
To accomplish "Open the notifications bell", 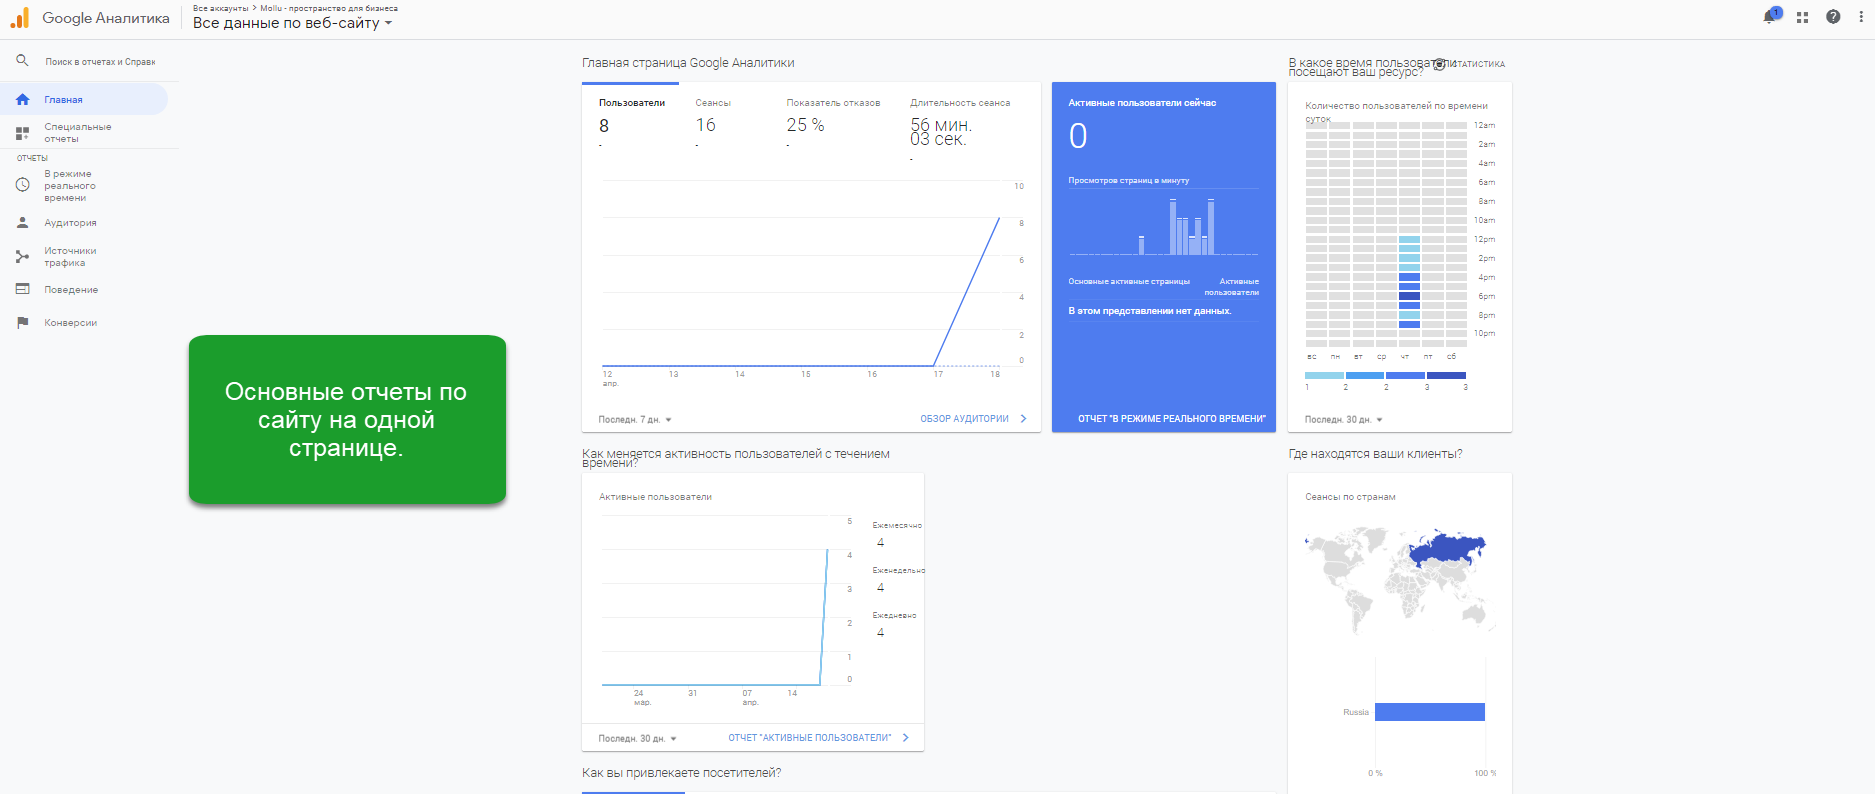I will pos(1770,17).
